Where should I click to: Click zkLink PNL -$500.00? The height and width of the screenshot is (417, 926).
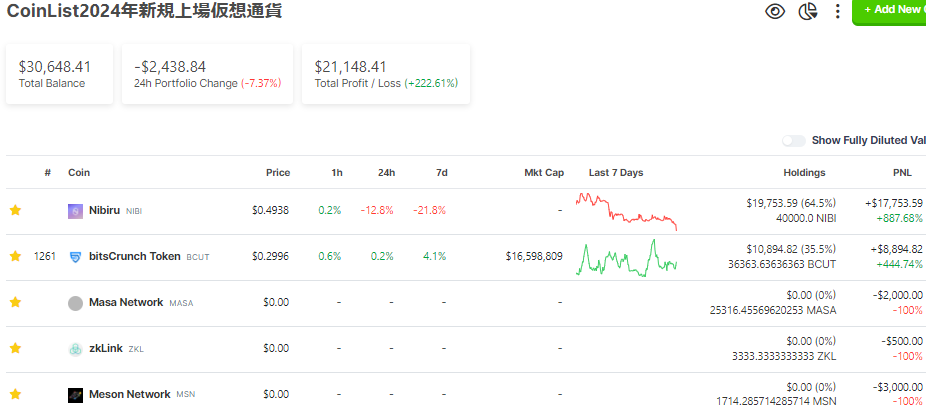click(902, 341)
